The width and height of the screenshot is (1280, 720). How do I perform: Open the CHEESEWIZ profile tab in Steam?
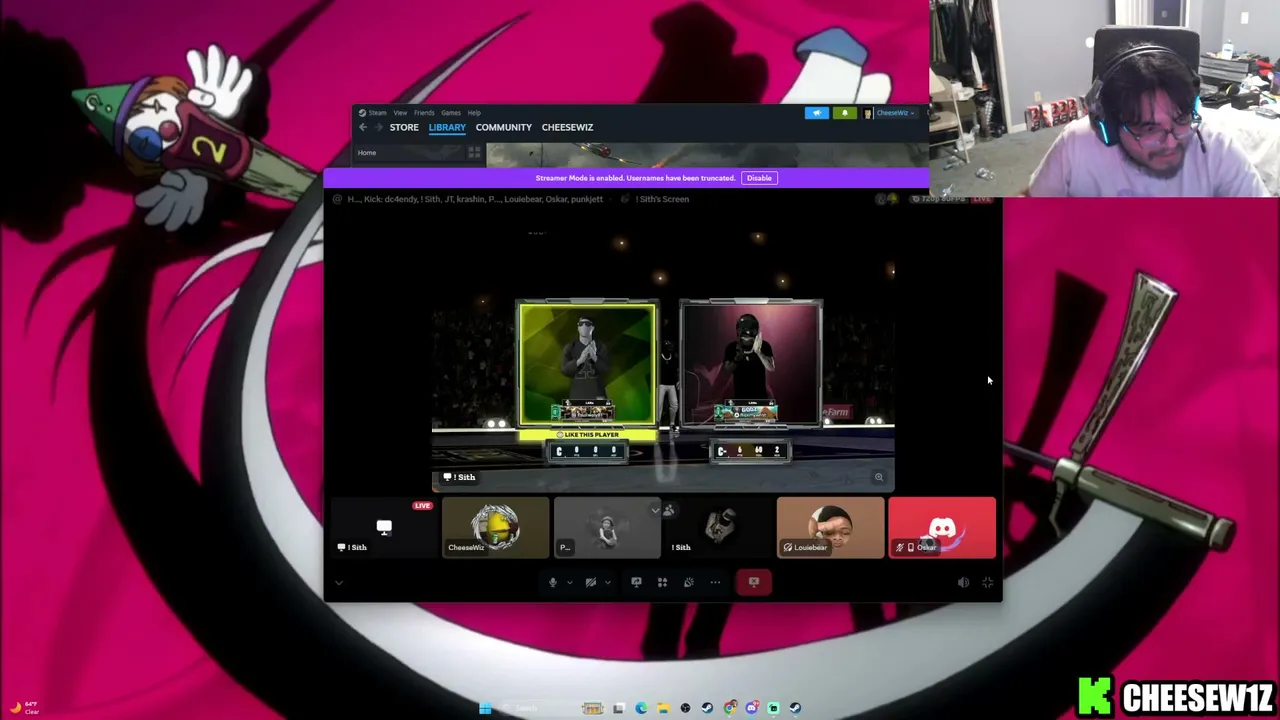pyautogui.click(x=567, y=127)
